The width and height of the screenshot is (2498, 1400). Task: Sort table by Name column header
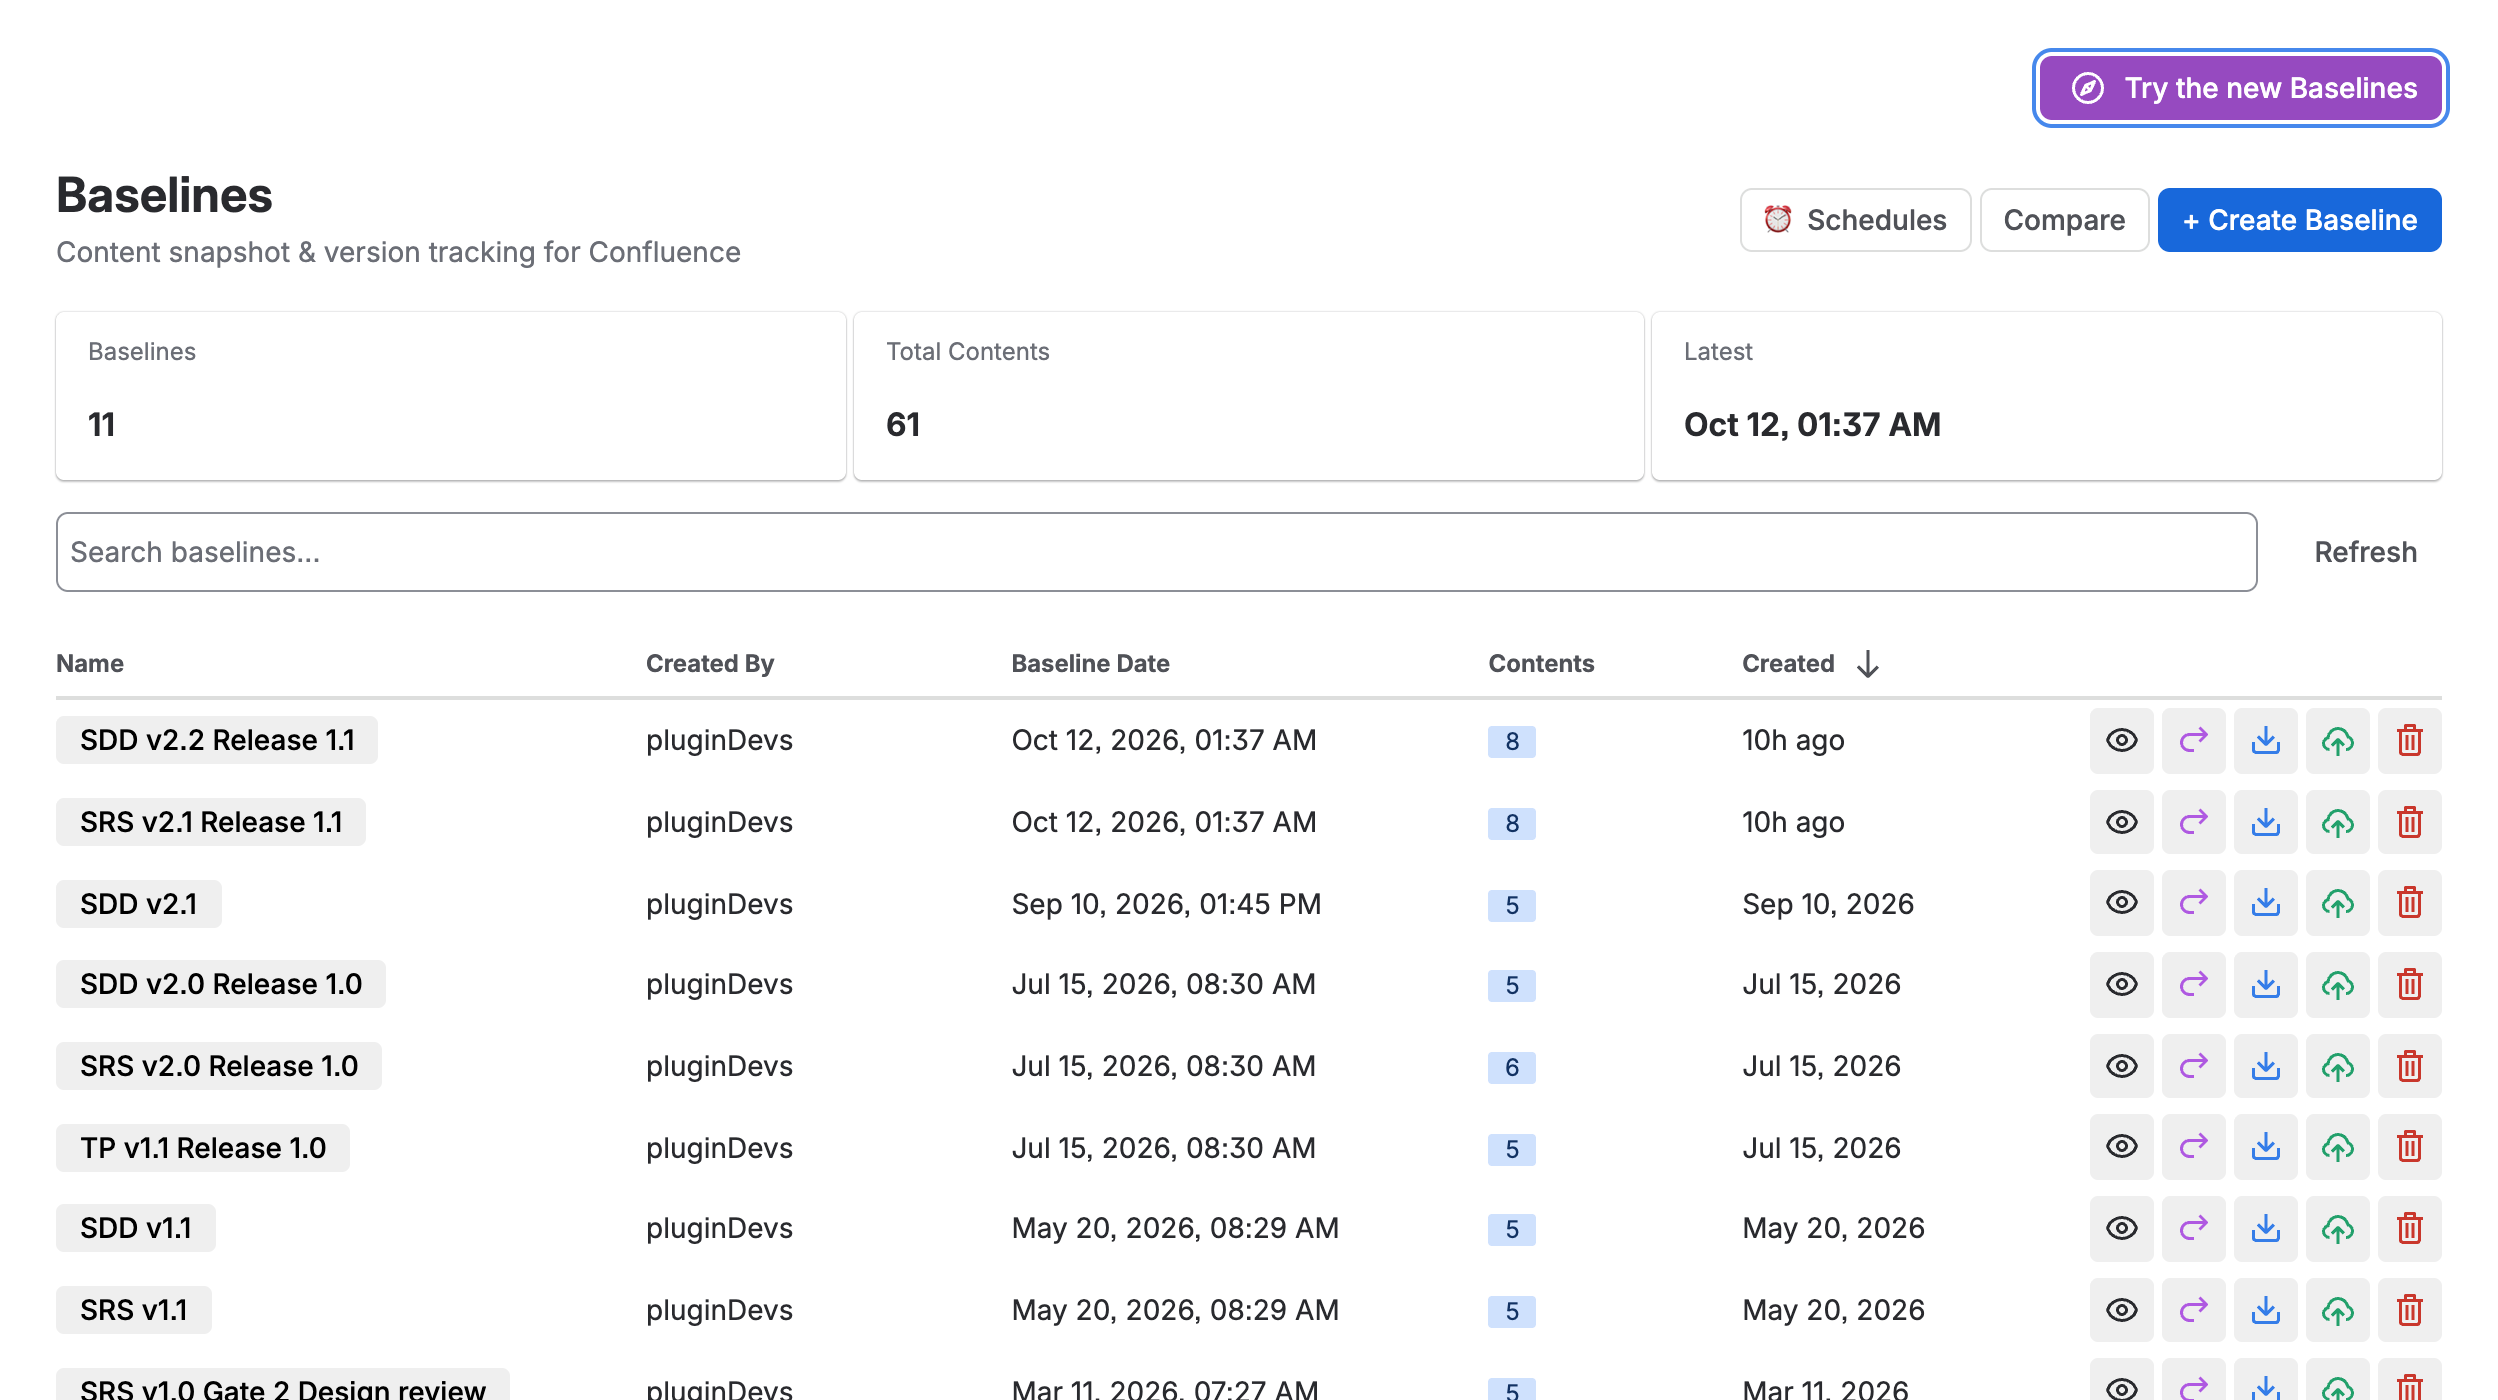click(90, 664)
